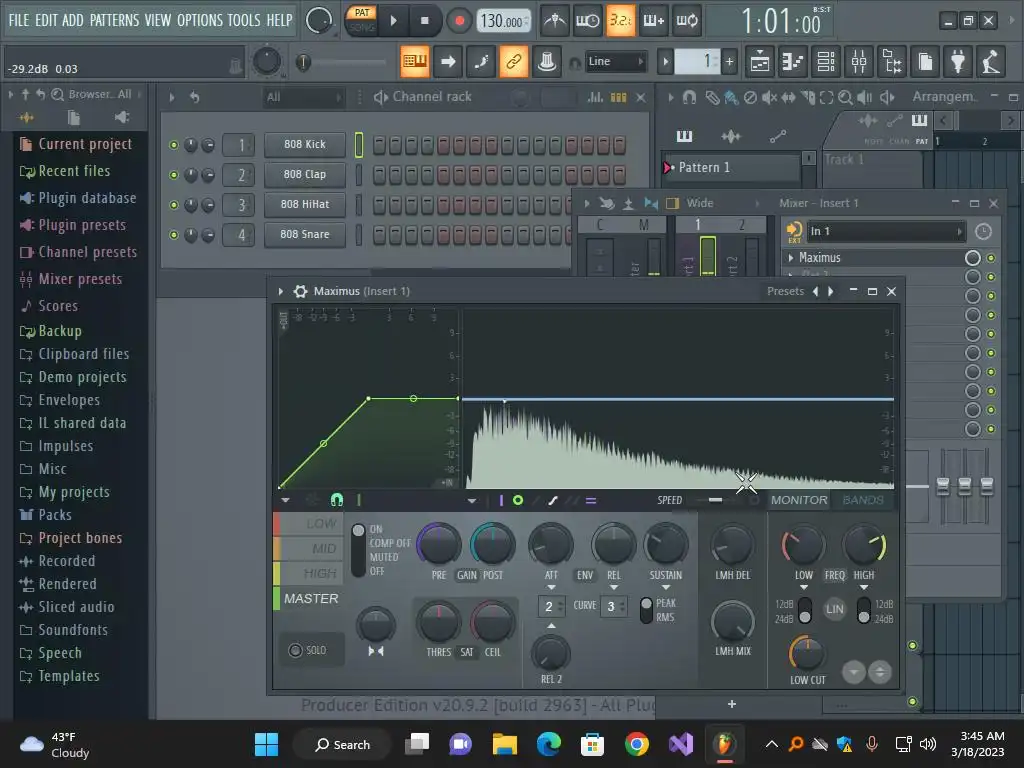The width and height of the screenshot is (1024, 768).
Task: Arm the record button
Action: tap(459, 21)
